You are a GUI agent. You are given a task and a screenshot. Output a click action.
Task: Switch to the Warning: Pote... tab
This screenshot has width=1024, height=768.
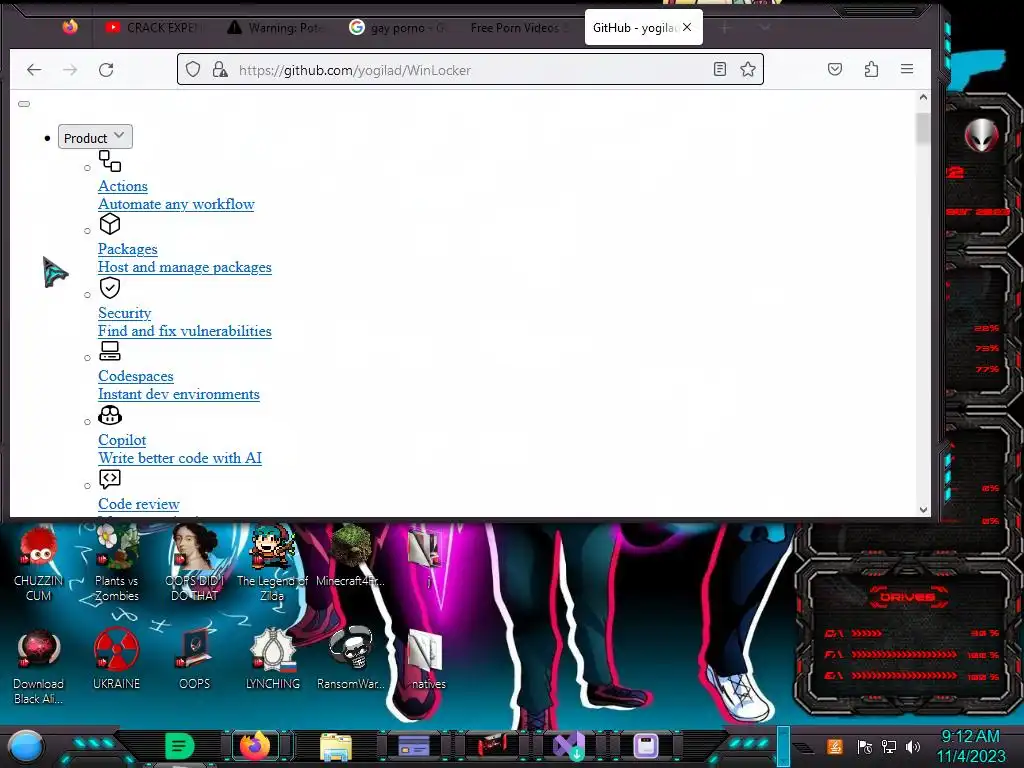276,27
